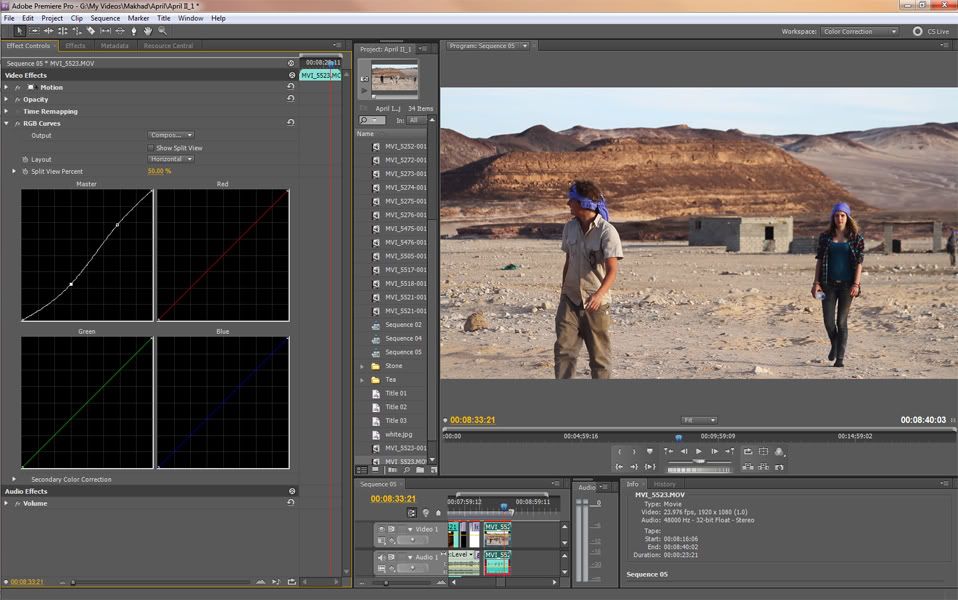Select the Pen tool in toolbar
The image size is (958, 600).
click(134, 31)
